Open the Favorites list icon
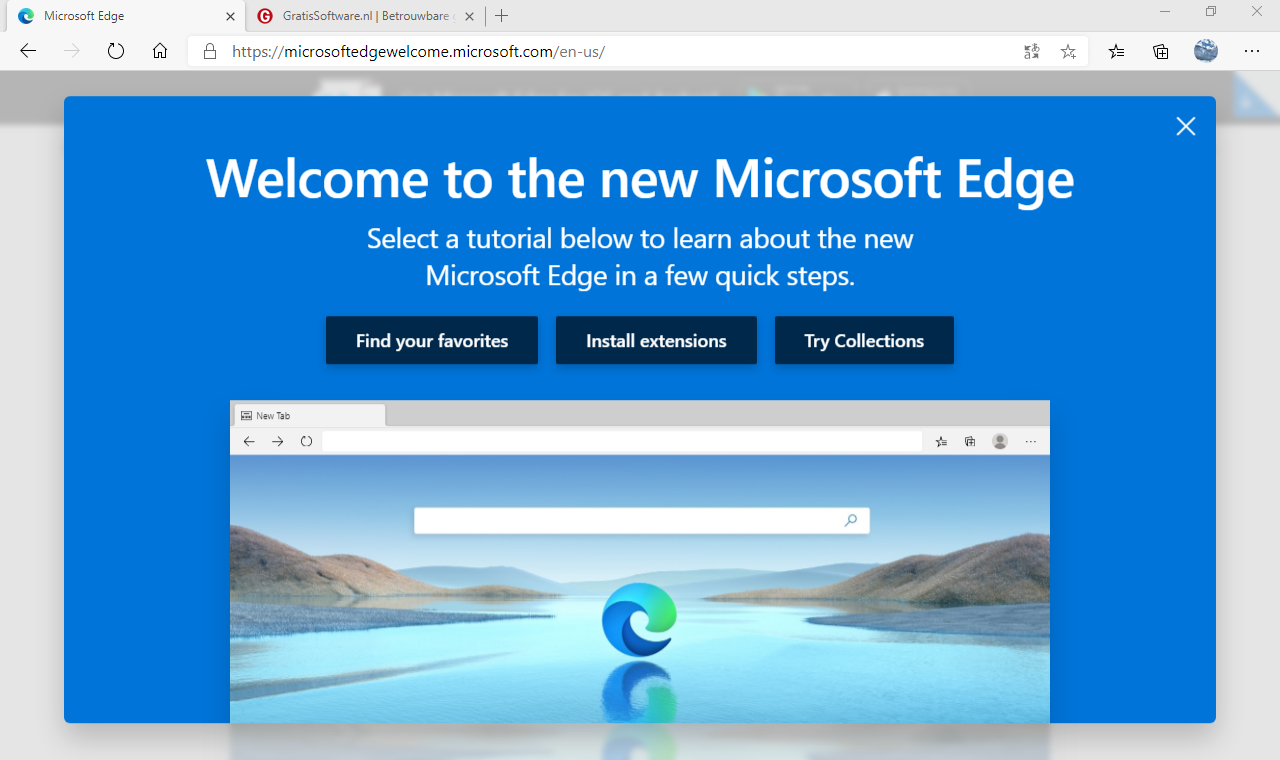 click(1117, 51)
